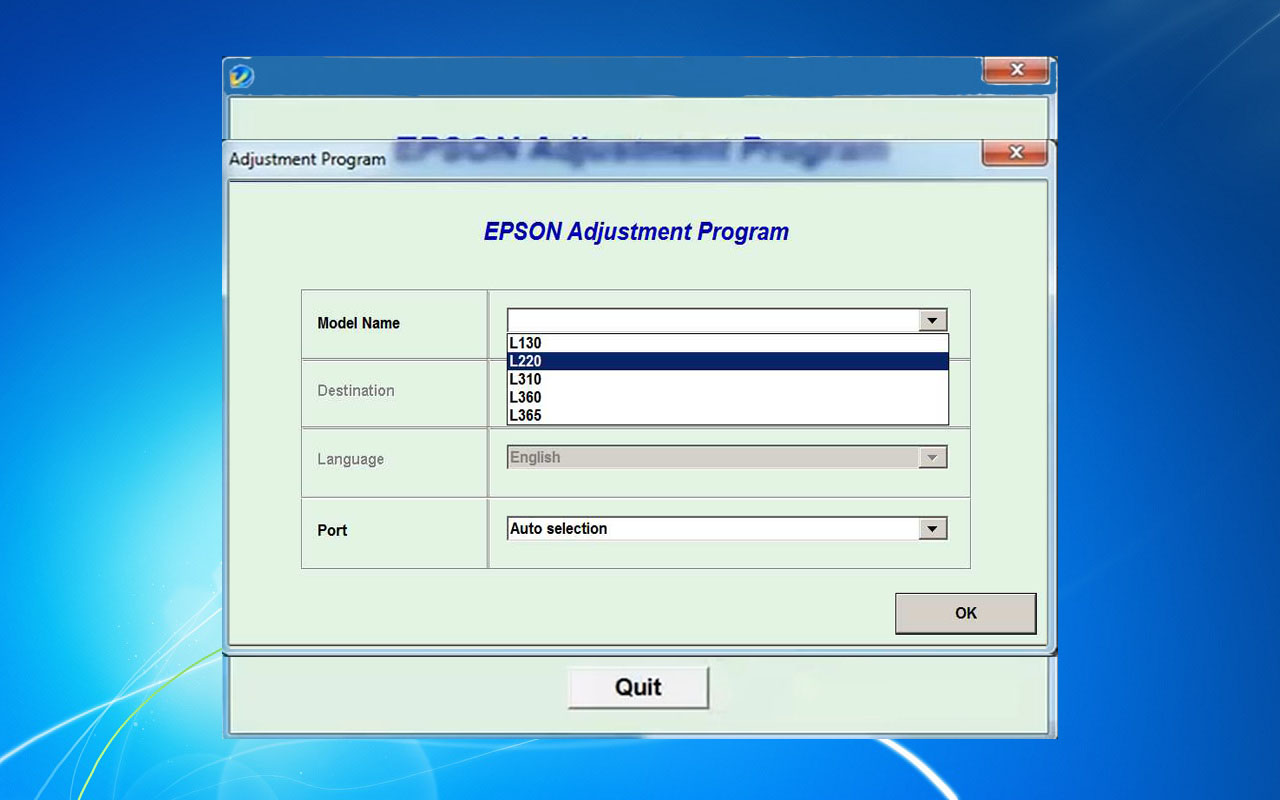Viewport: 1280px width, 800px height.
Task: Click the Language label
Action: point(350,459)
